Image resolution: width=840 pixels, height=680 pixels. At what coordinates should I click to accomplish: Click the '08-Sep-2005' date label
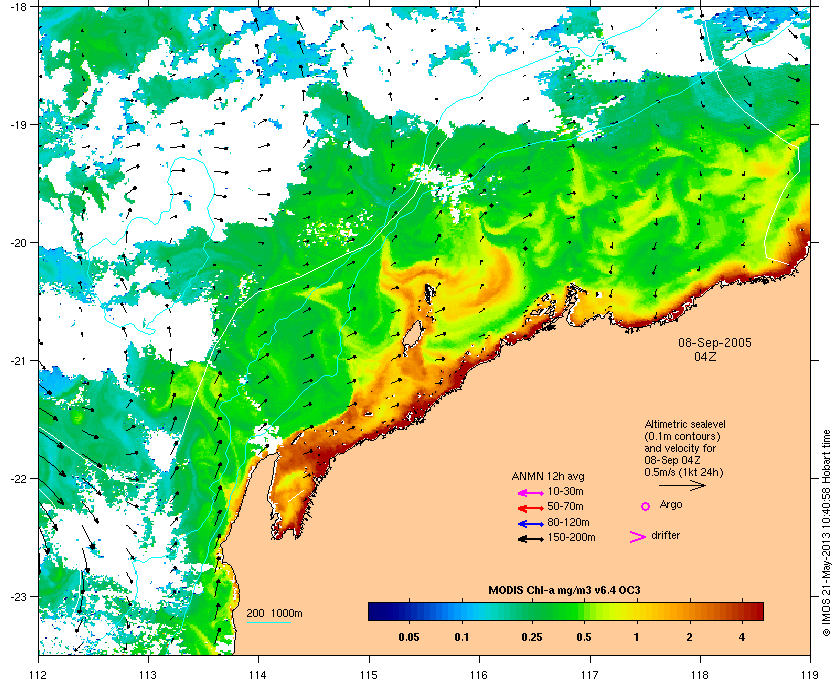(715, 343)
